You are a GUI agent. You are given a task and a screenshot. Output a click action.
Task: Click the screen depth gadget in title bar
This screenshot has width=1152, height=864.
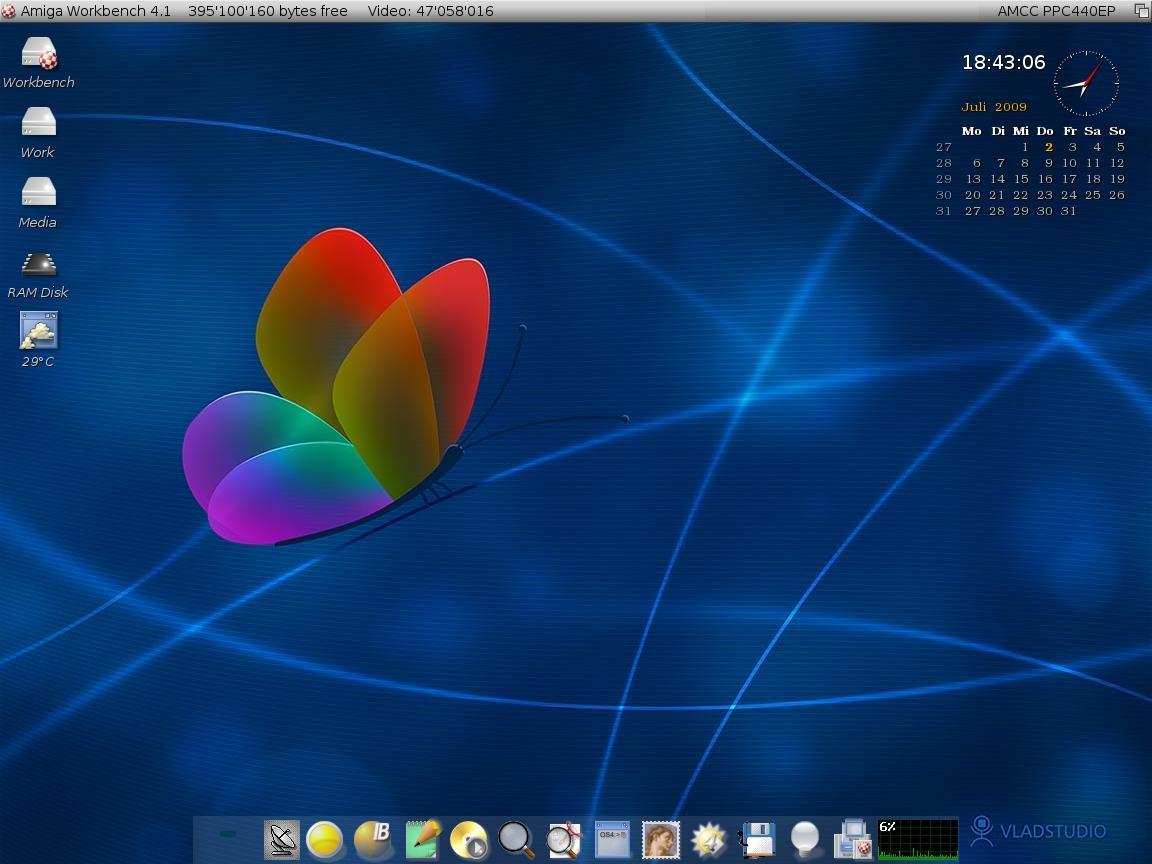coord(1141,11)
